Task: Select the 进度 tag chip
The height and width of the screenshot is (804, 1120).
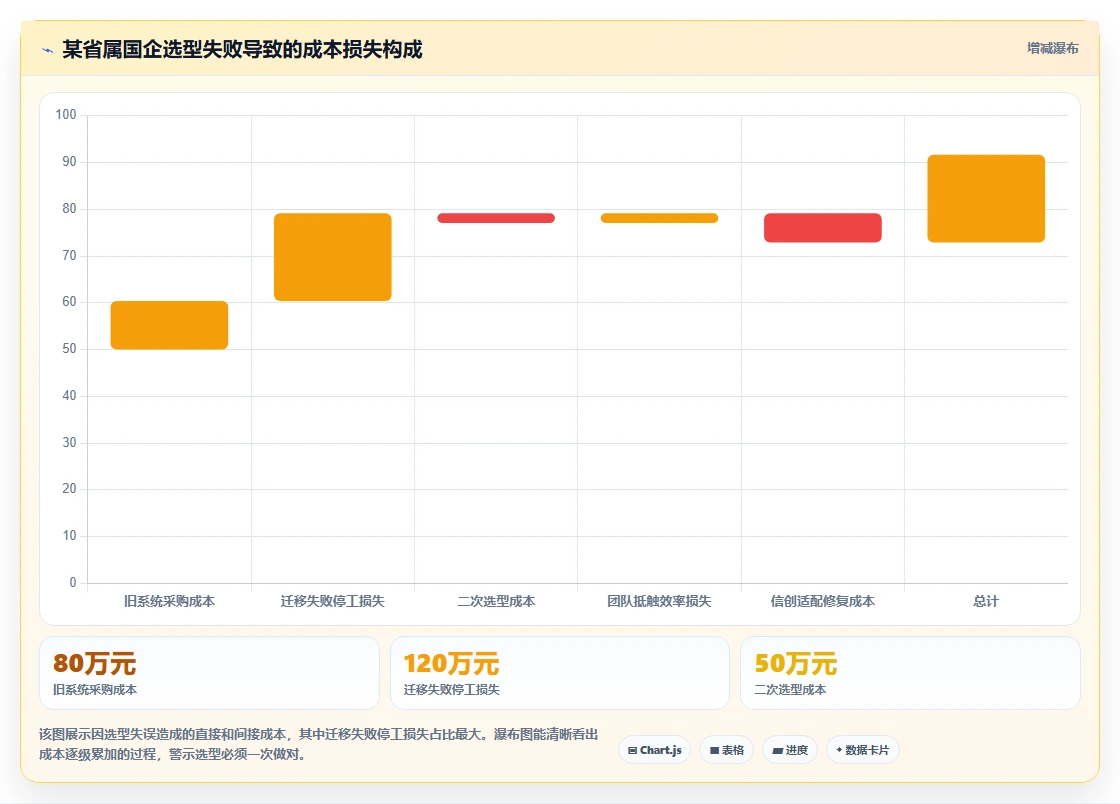Action: click(790, 750)
